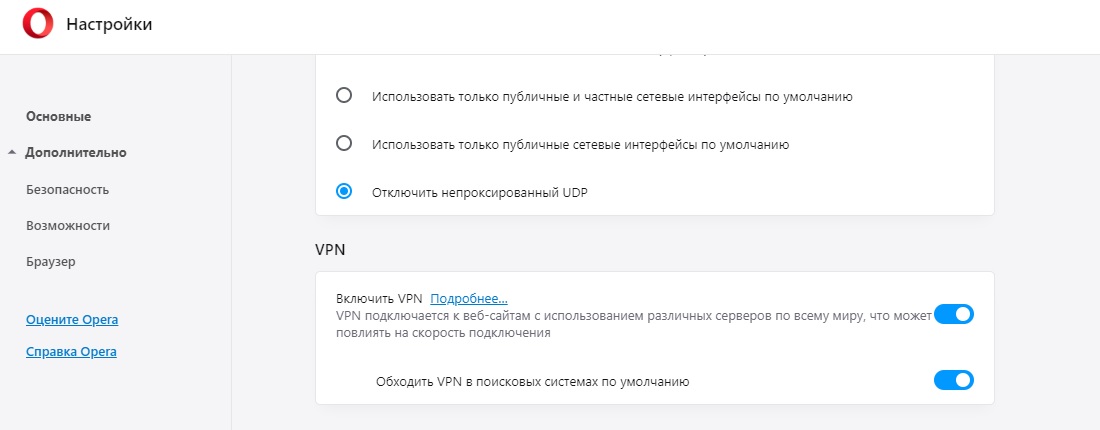Click the Настройки page title
This screenshot has width=1100, height=430.
pyautogui.click(x=109, y=25)
